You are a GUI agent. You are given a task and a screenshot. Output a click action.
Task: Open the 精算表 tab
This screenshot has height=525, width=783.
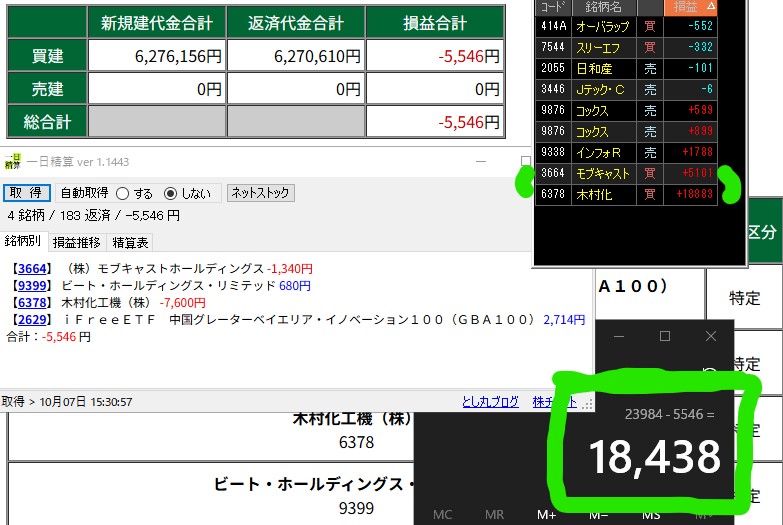[x=130, y=242]
